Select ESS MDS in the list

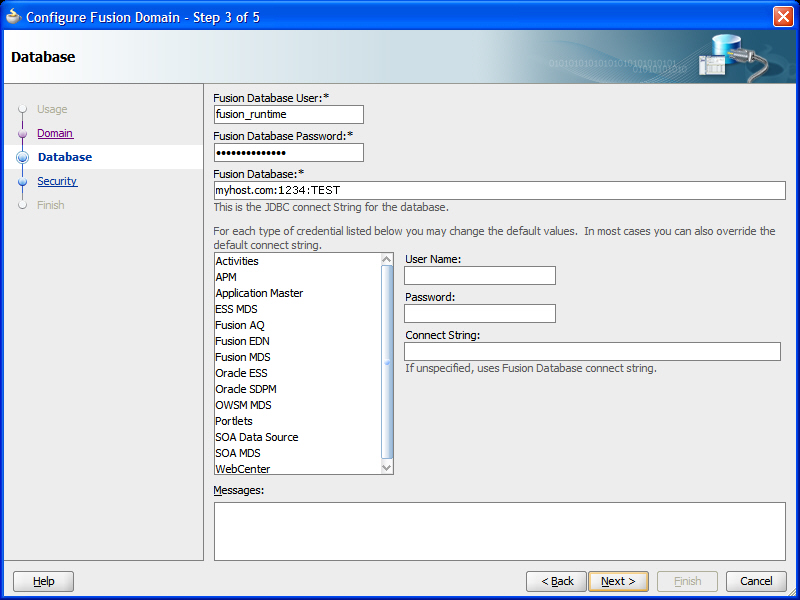[298, 309]
